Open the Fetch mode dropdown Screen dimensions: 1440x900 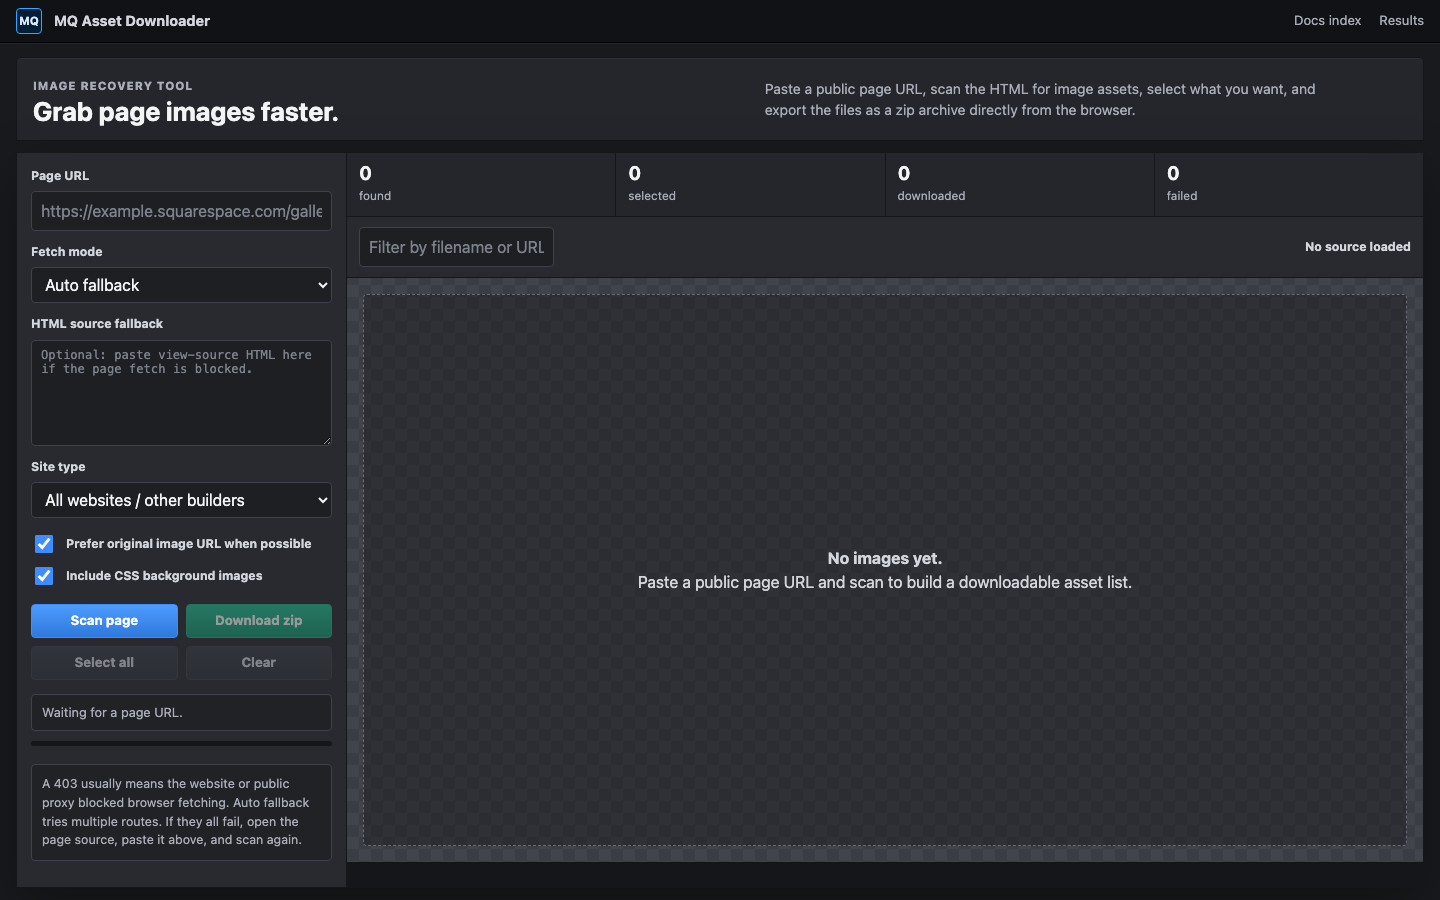[181, 285]
